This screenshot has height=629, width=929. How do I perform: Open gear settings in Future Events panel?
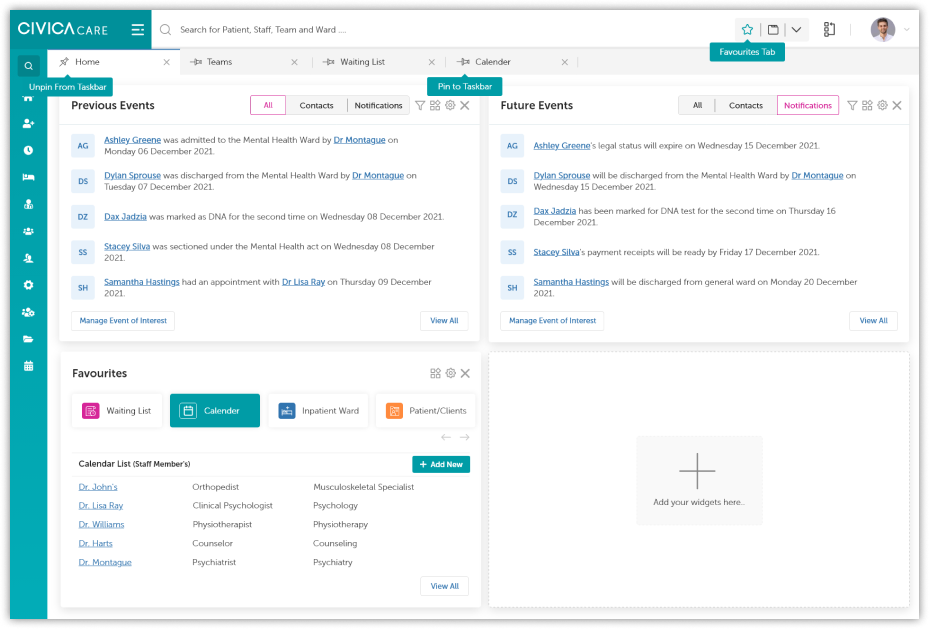pyautogui.click(x=882, y=105)
